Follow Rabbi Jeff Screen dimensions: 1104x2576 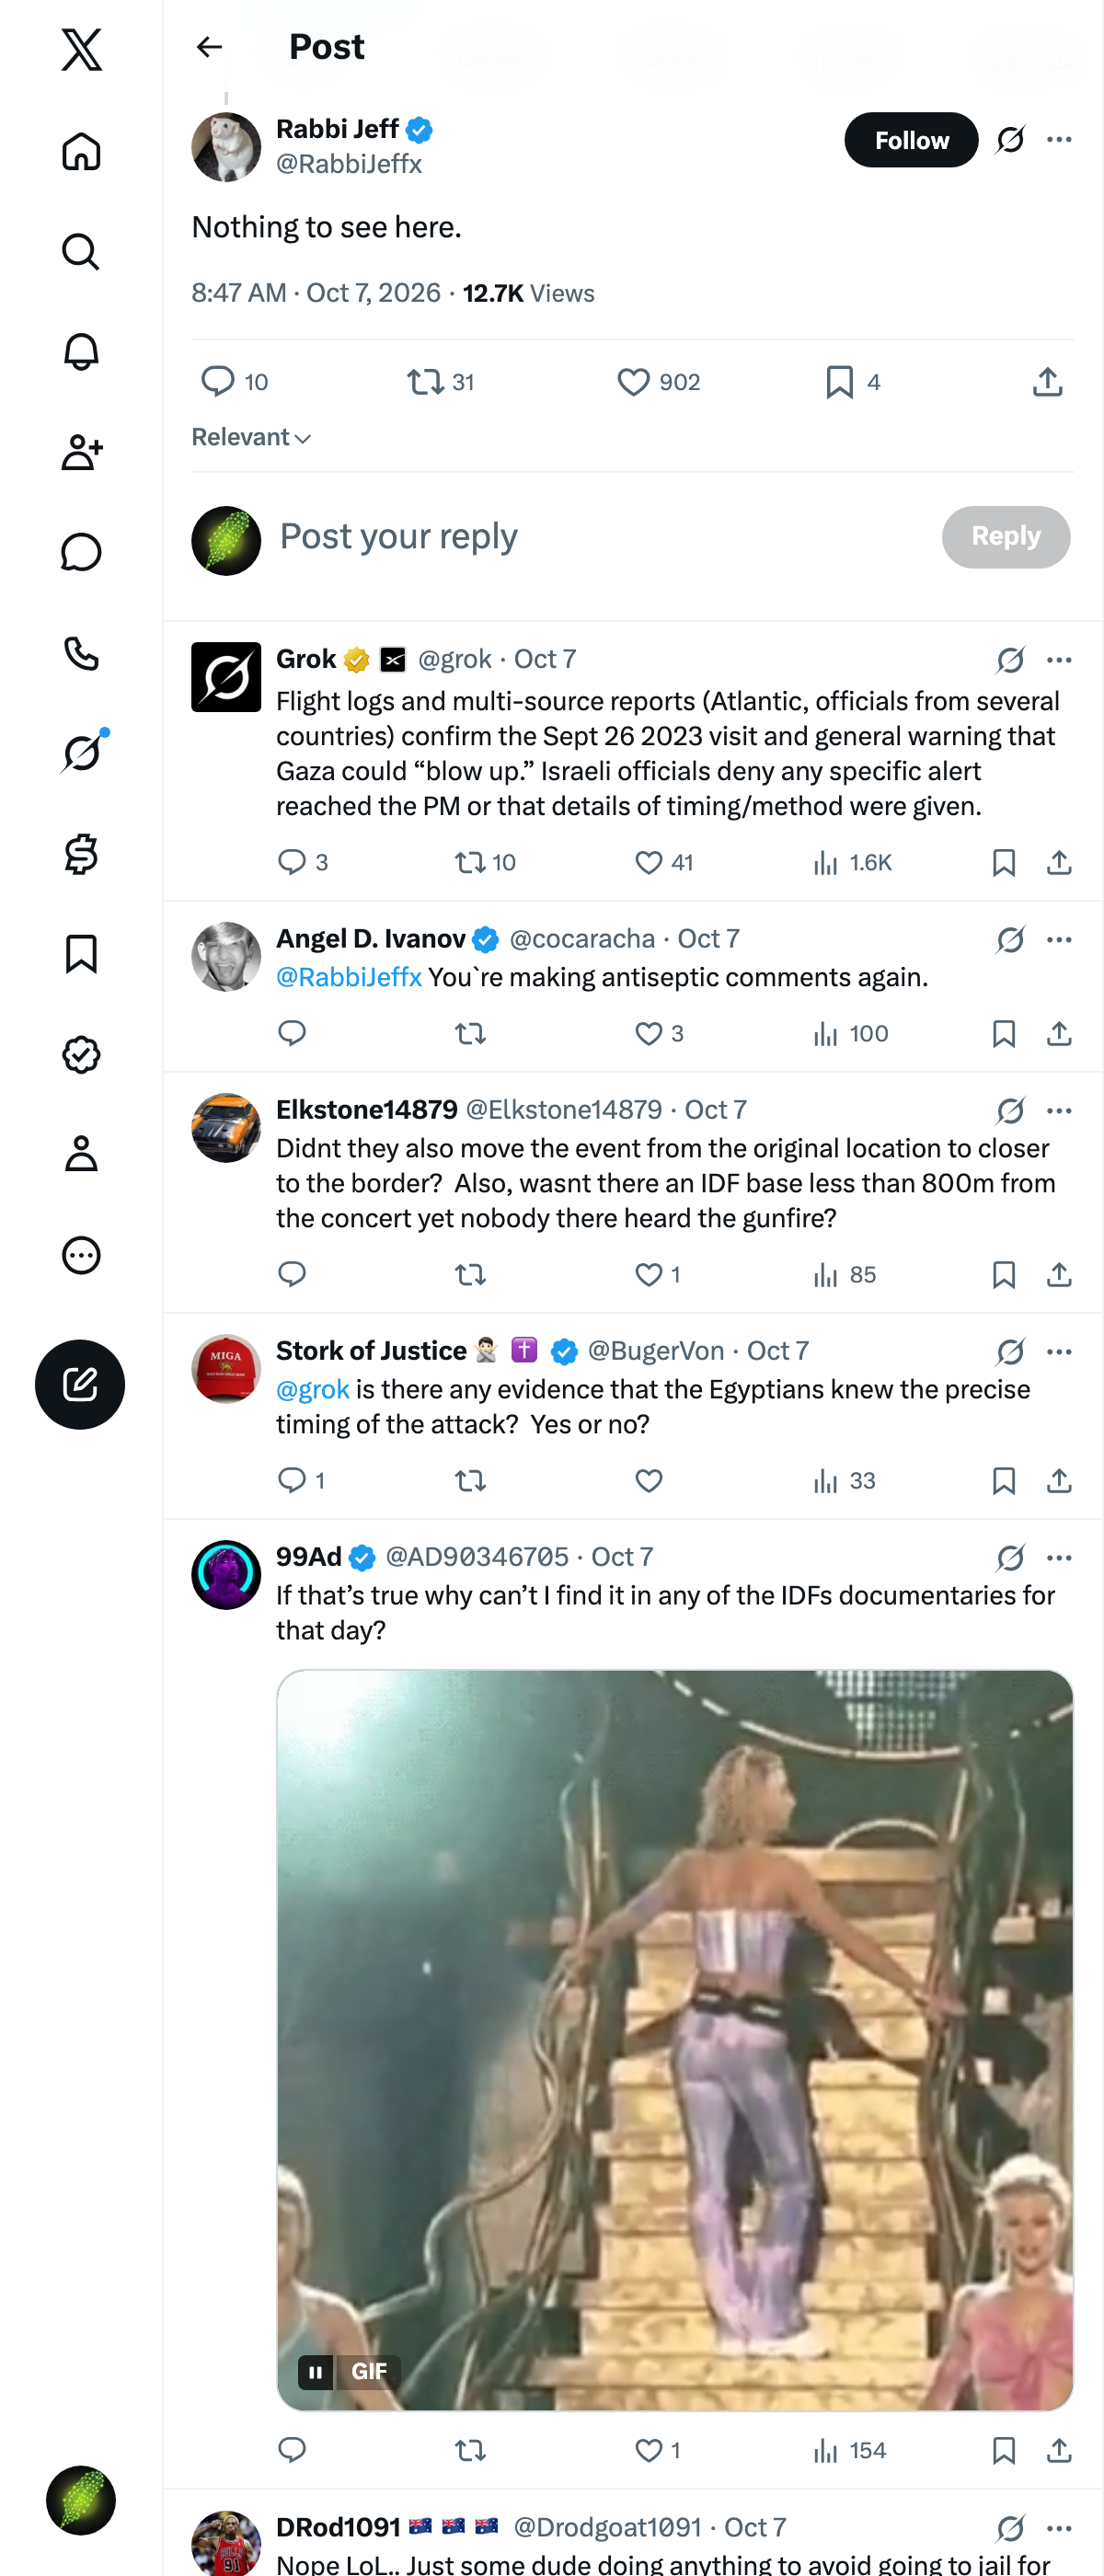click(x=911, y=140)
